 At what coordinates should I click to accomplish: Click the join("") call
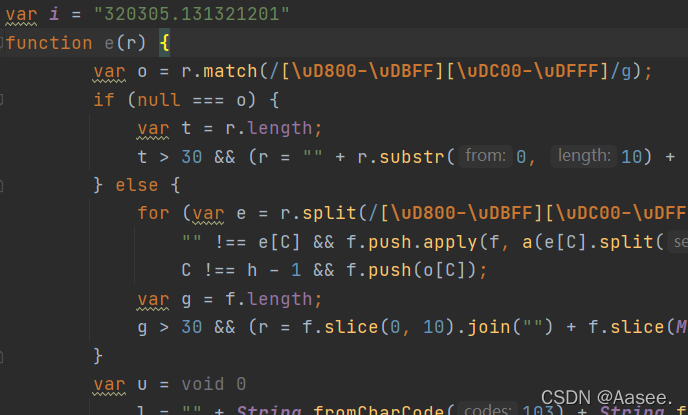[510, 327]
